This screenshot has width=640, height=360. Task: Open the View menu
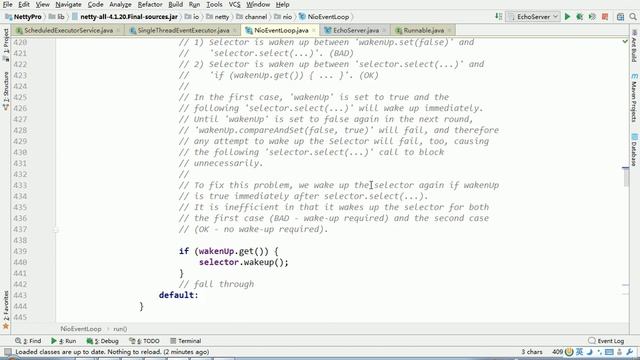[x=42, y=4]
